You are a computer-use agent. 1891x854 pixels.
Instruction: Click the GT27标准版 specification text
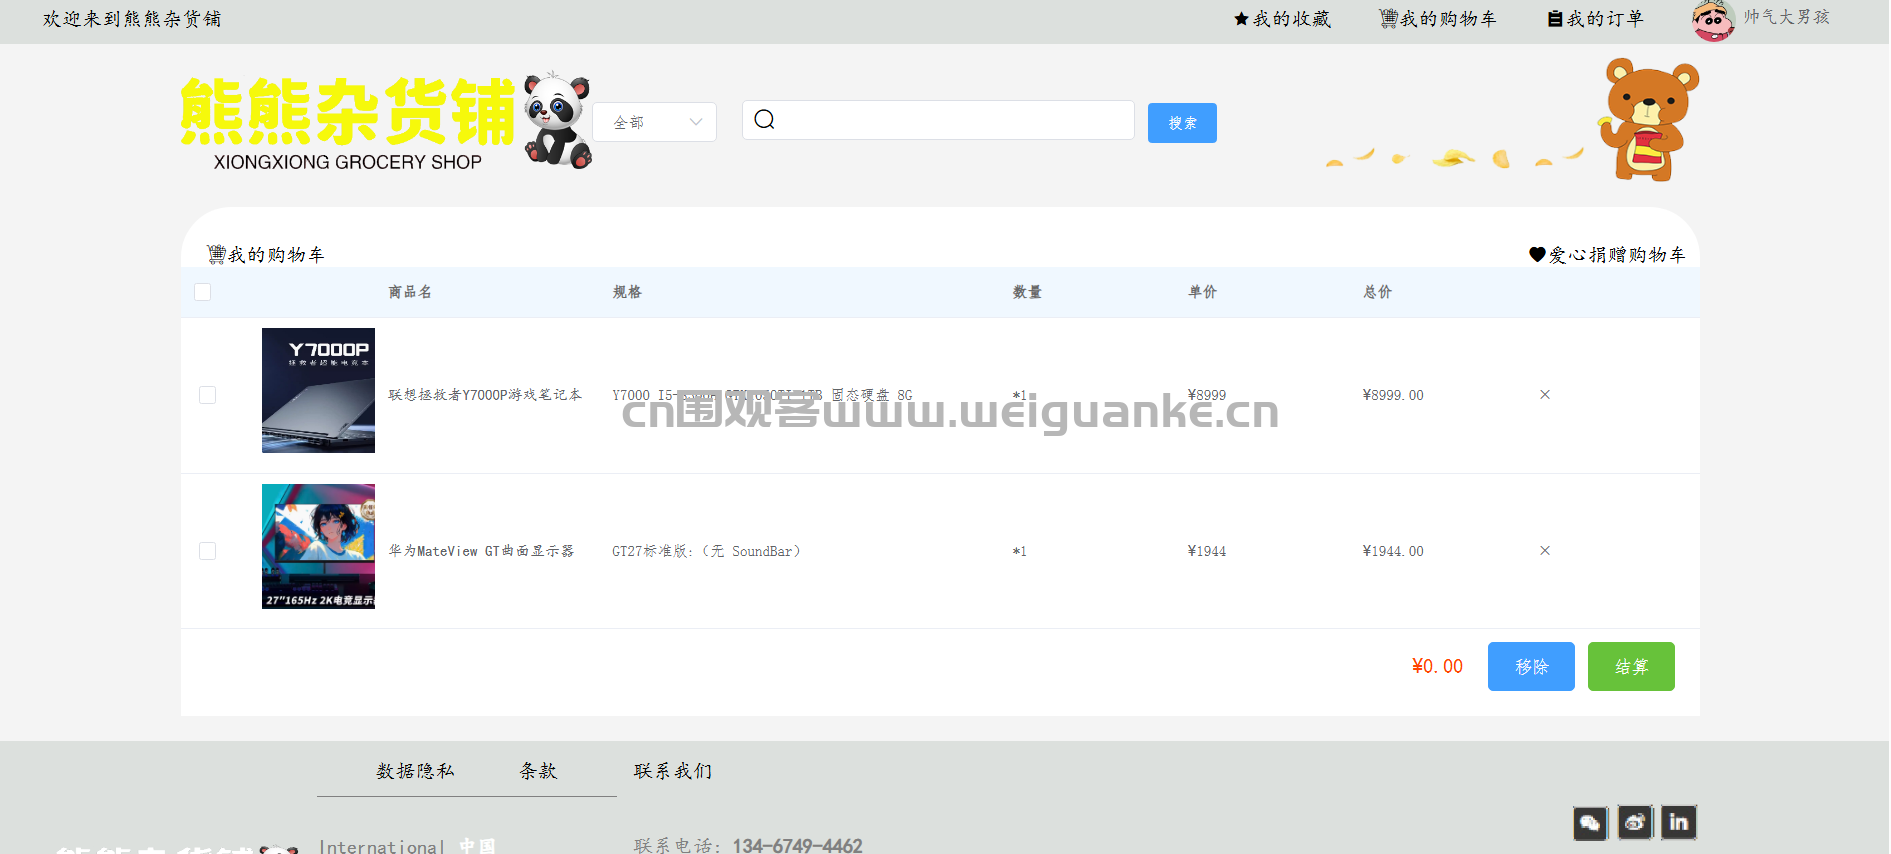click(706, 551)
